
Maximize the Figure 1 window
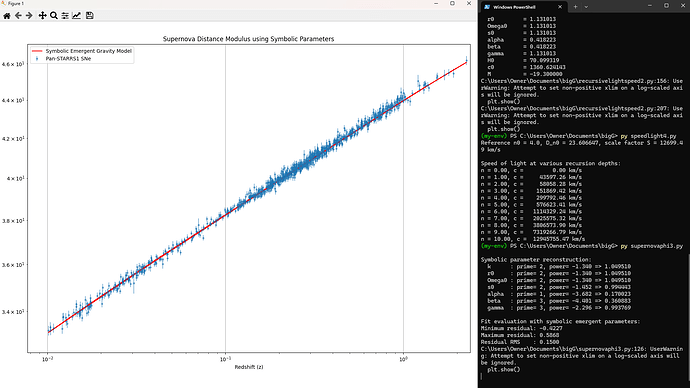tap(452, 4)
